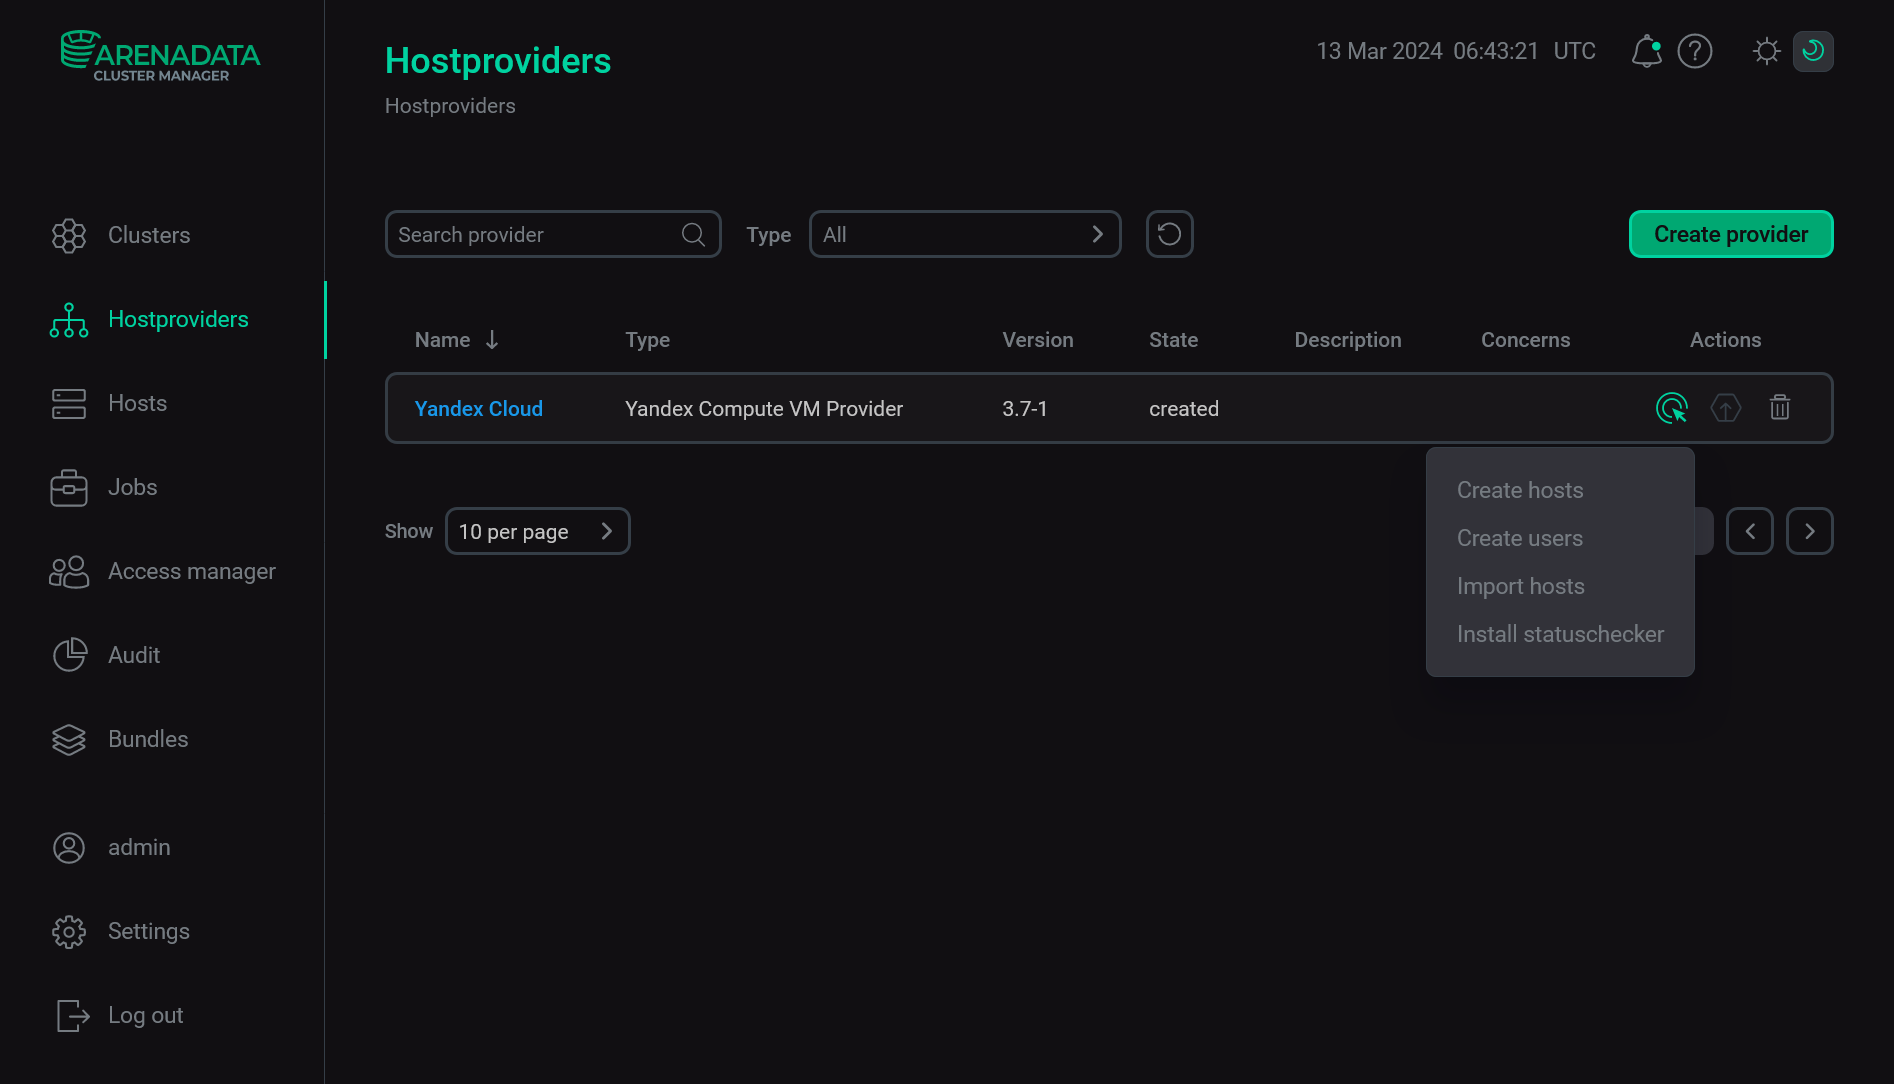
Task: Switch to light theme sun icon
Action: pyautogui.click(x=1767, y=51)
